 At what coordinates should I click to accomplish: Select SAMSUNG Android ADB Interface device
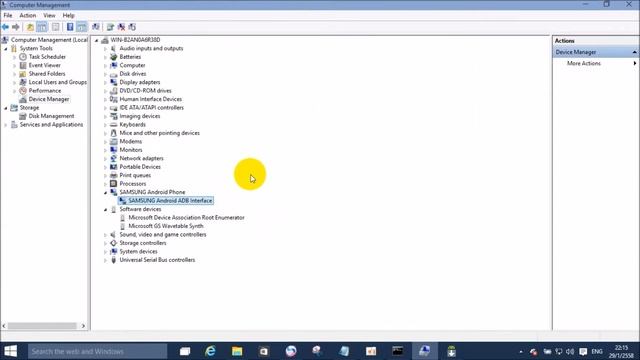(170, 200)
